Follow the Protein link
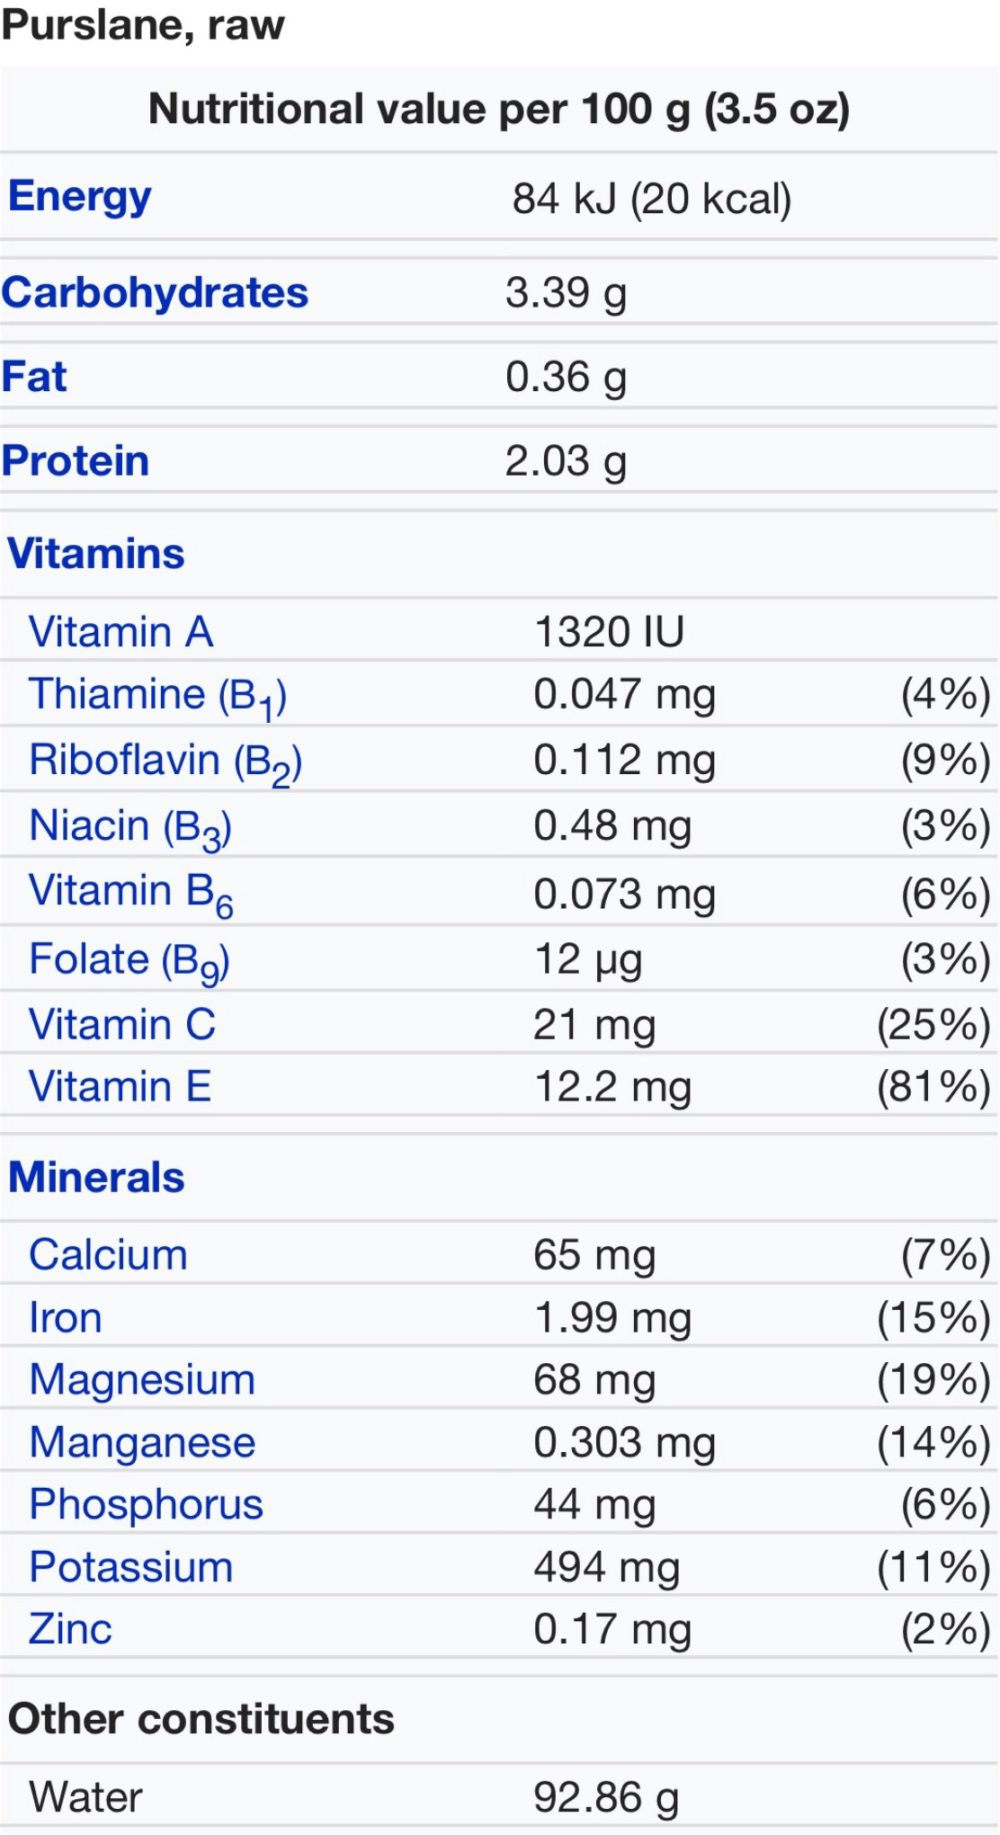Image resolution: width=1000 pixels, height=1835 pixels. tap(75, 461)
